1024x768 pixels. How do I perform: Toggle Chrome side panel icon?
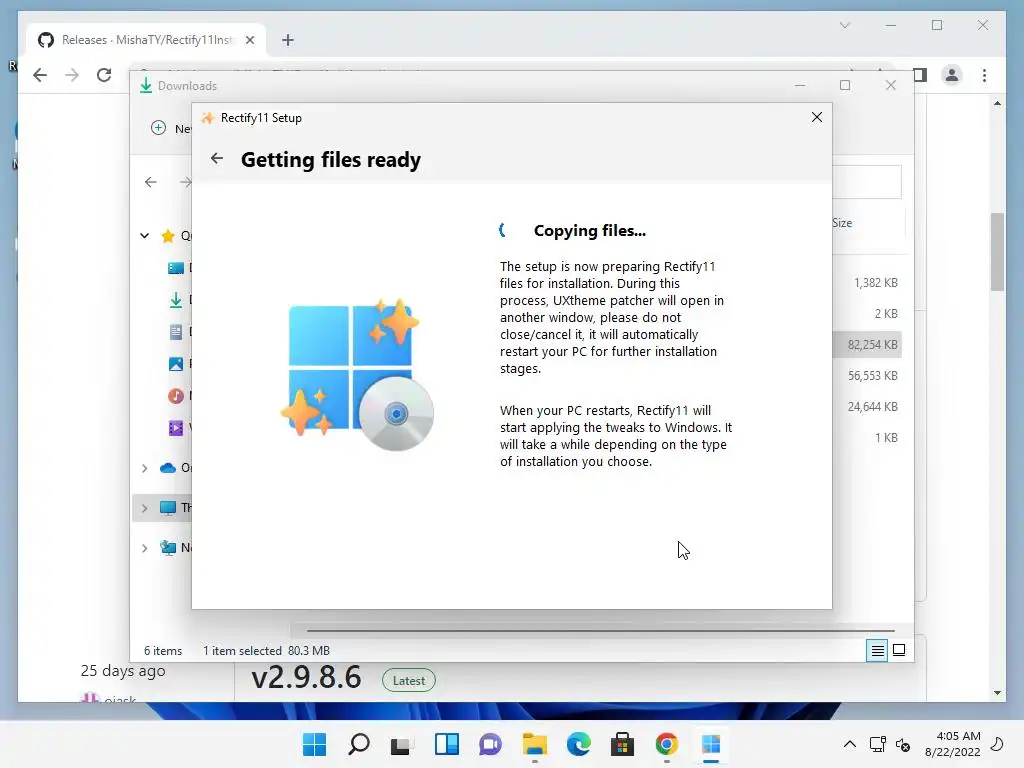tap(920, 75)
